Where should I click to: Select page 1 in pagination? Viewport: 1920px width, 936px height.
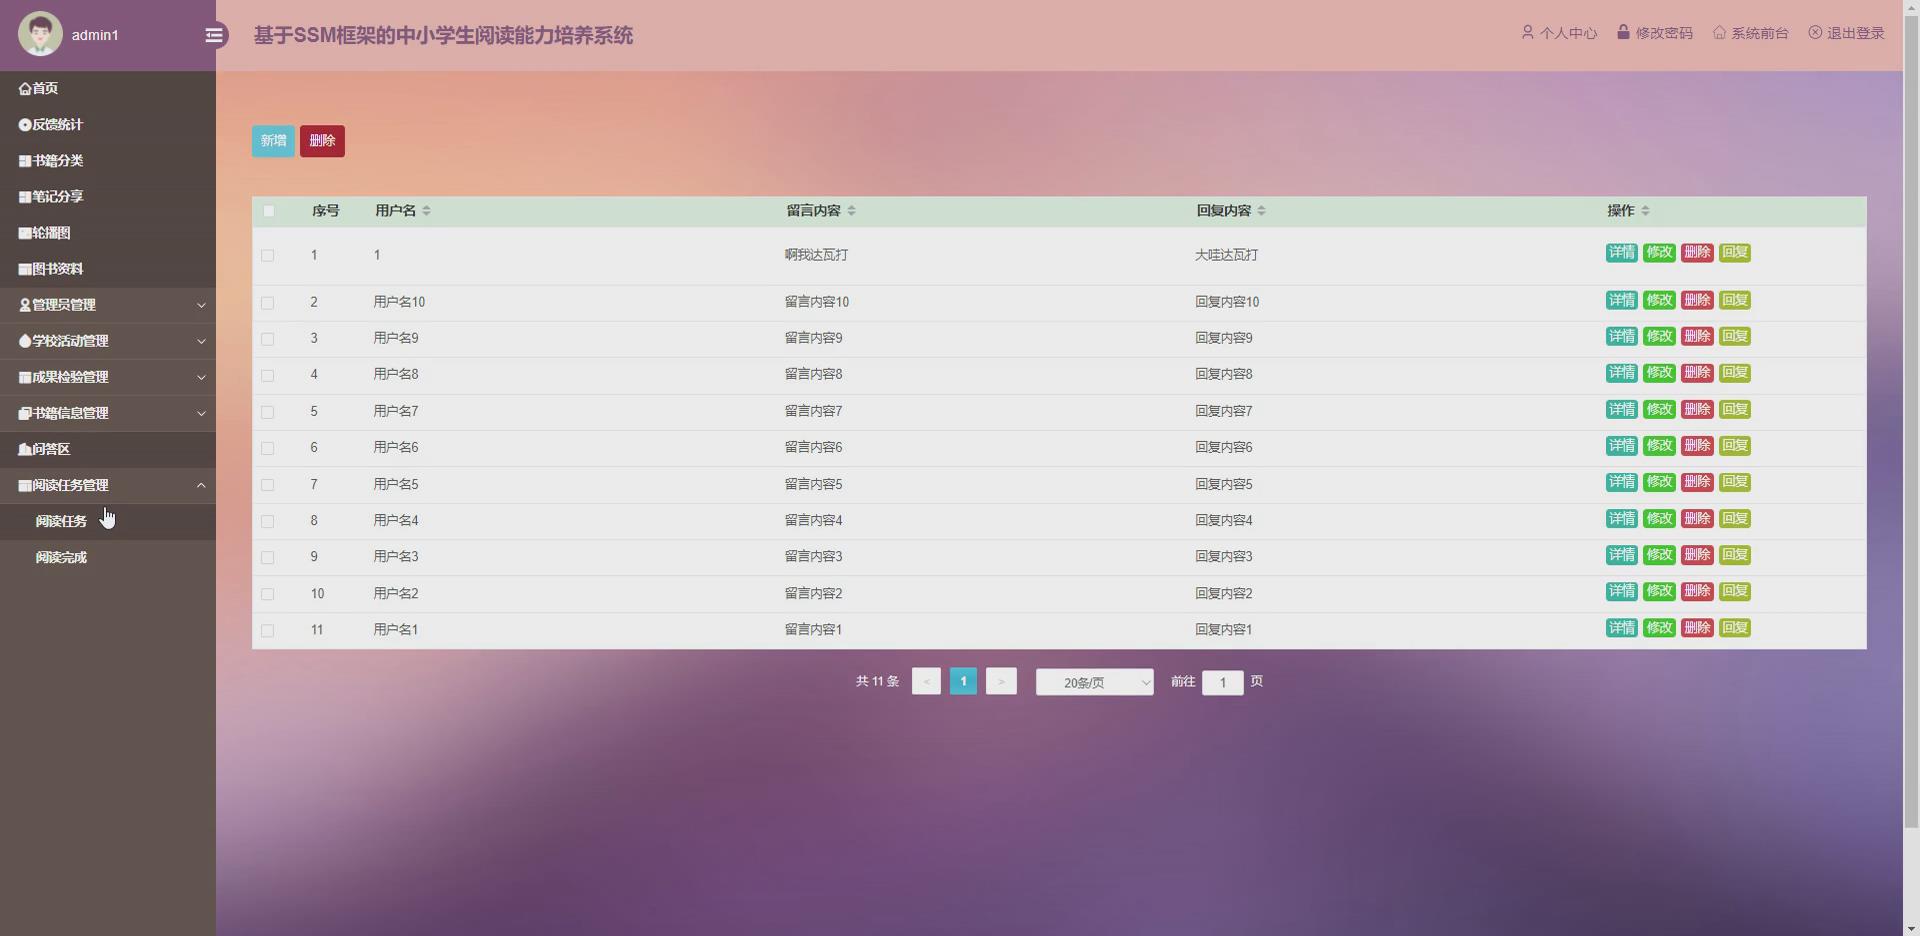pos(963,682)
